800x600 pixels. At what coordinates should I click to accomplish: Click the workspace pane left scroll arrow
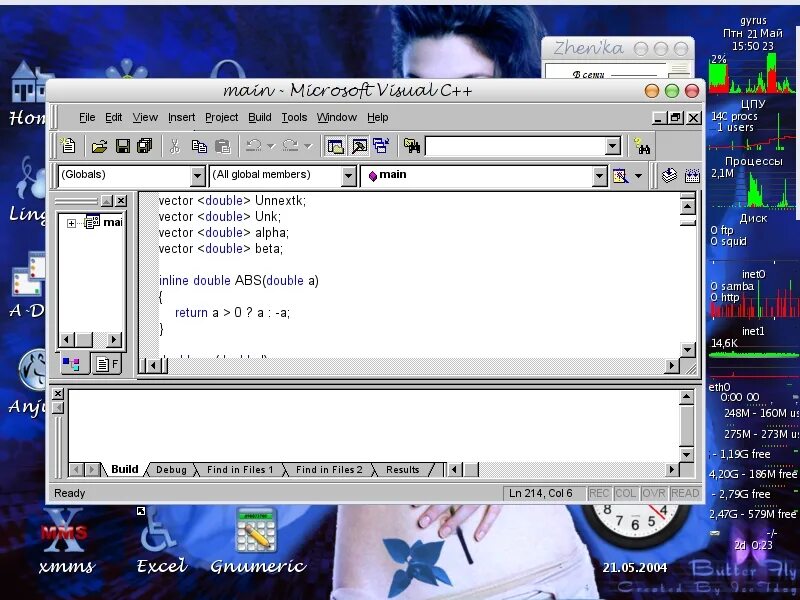pyautogui.click(x=67, y=339)
